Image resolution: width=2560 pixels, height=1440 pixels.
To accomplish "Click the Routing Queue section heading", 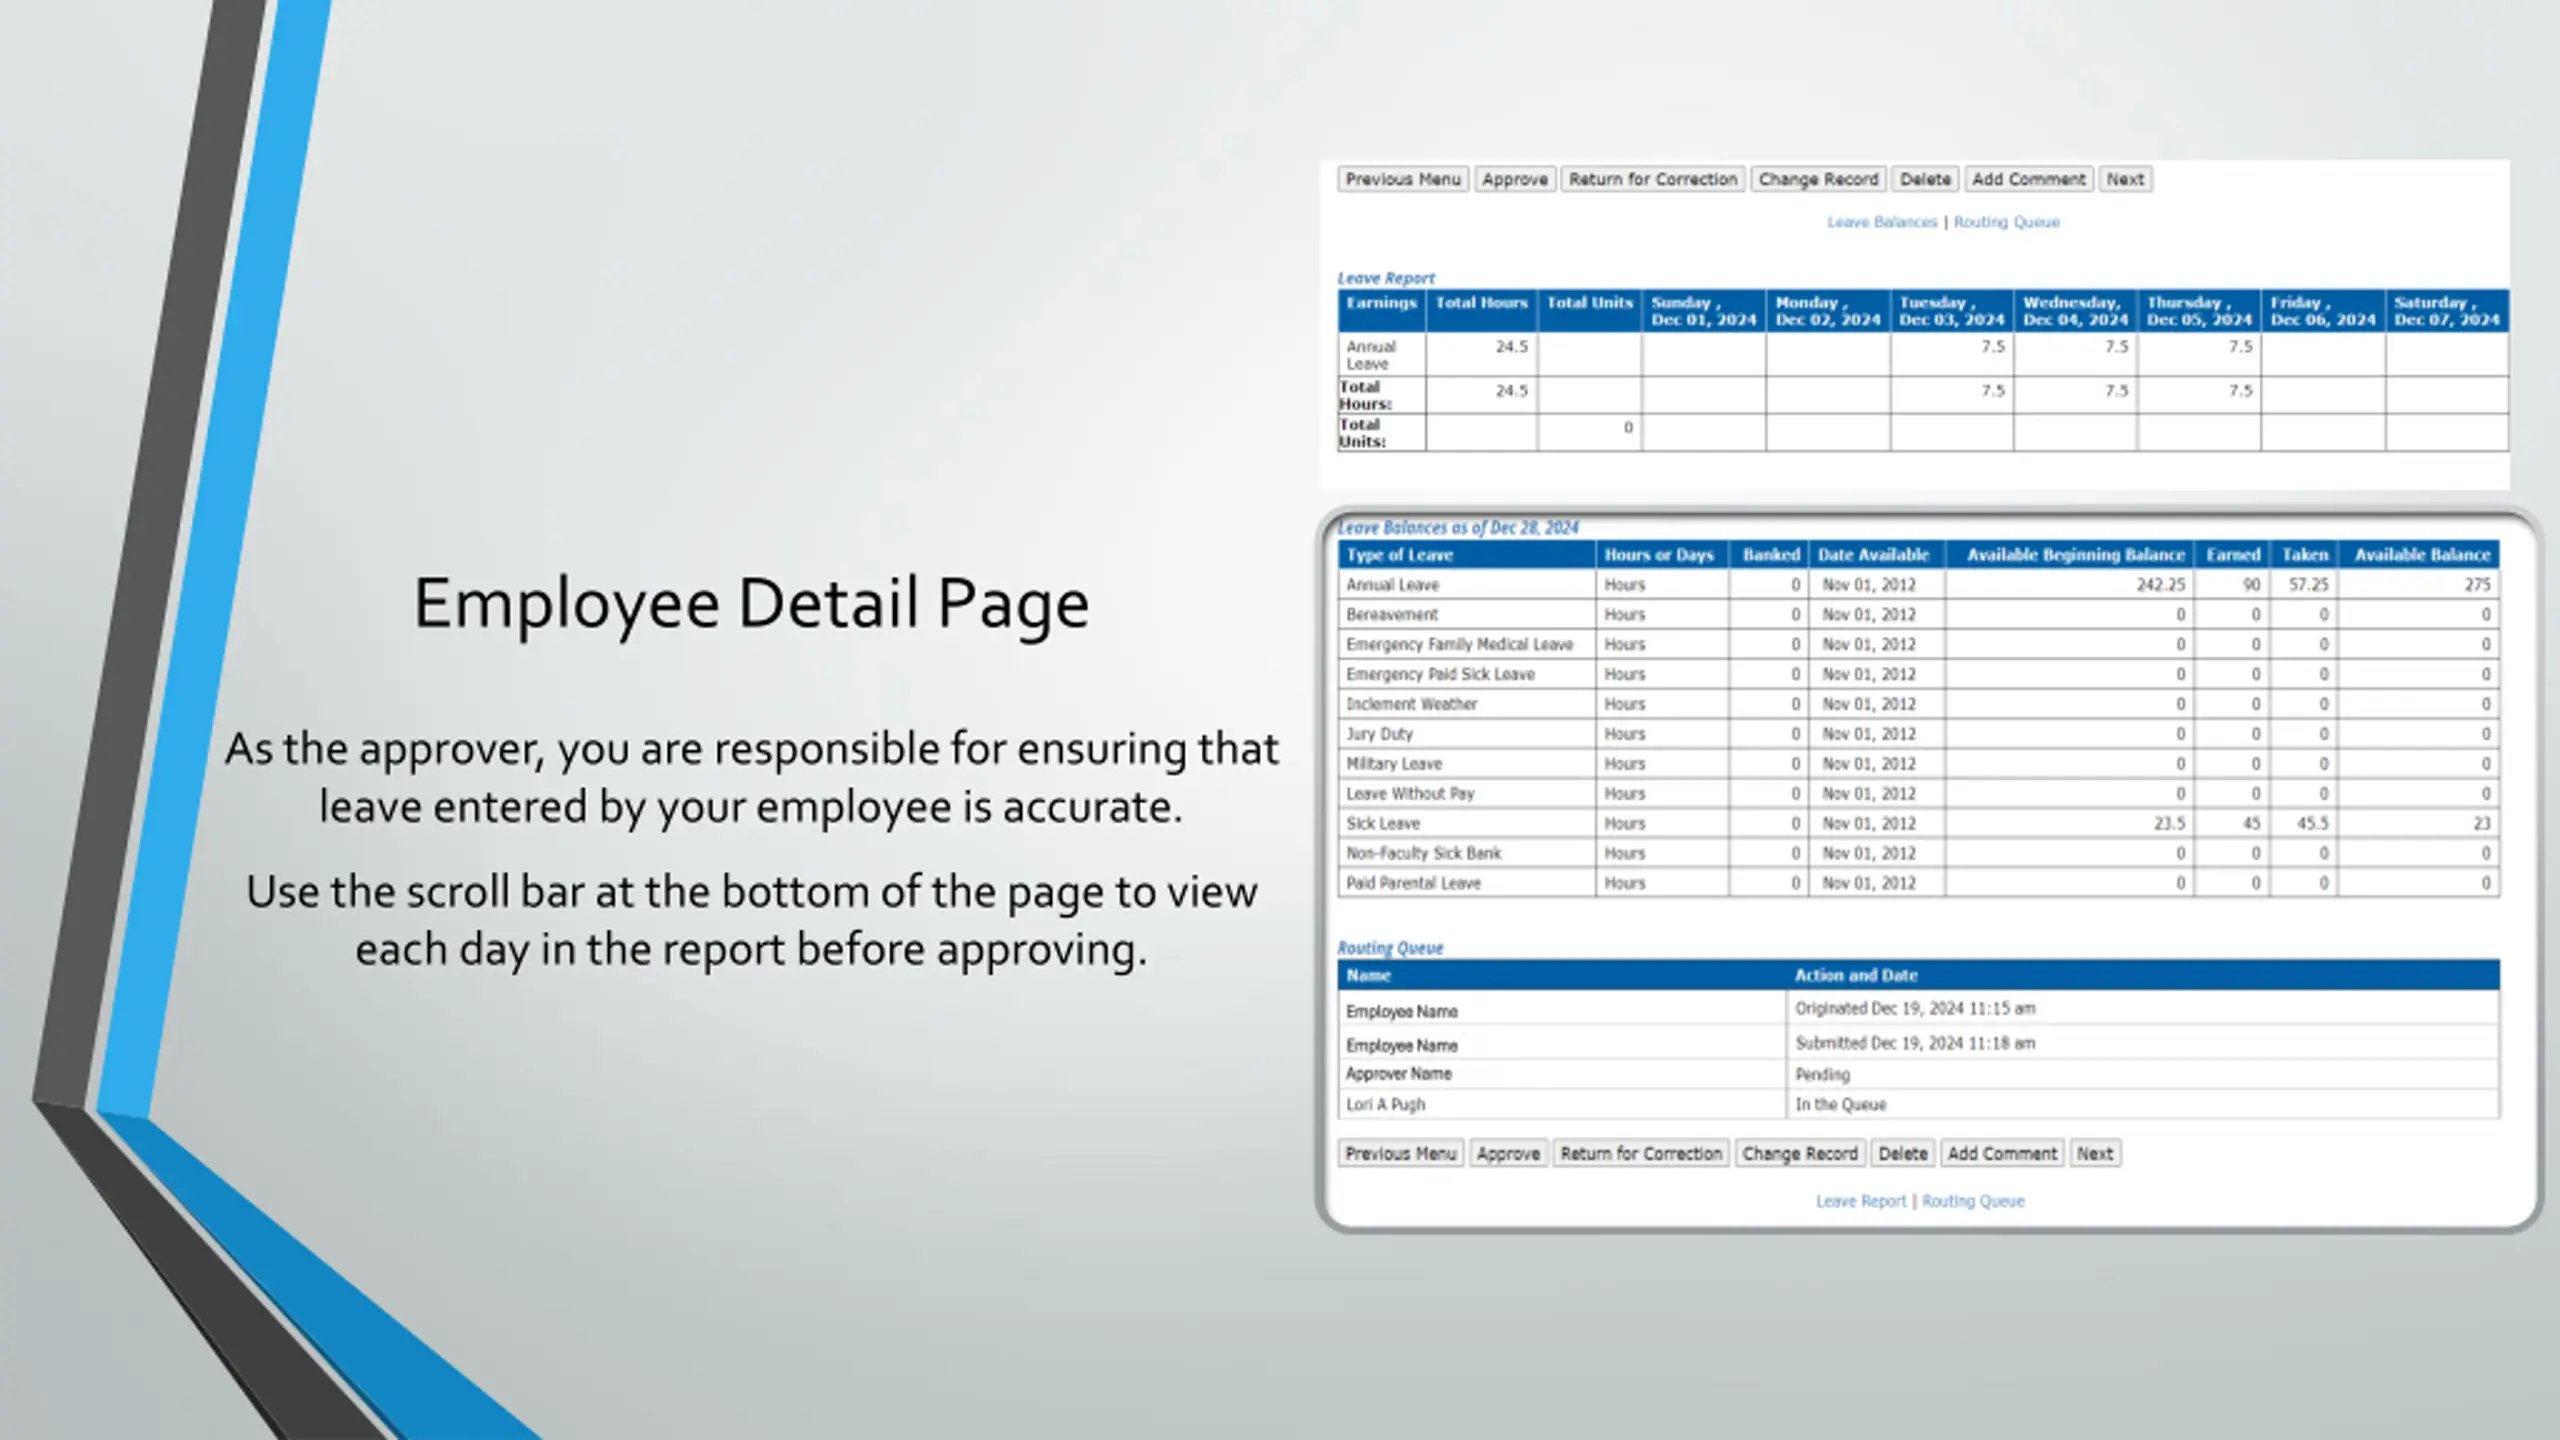I will [1390, 948].
